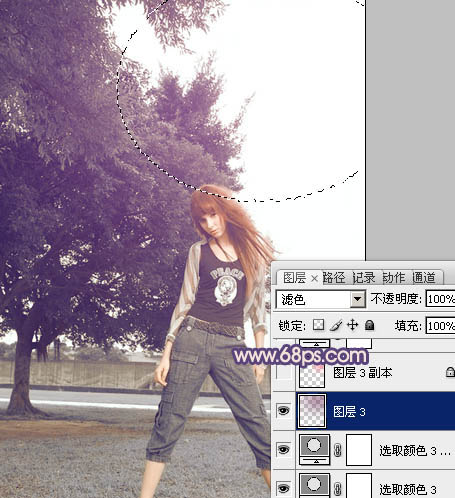Image resolution: width=455 pixels, height=498 pixels.
Task: Hide the bottom 选取颜色 3 layer
Action: (284, 489)
